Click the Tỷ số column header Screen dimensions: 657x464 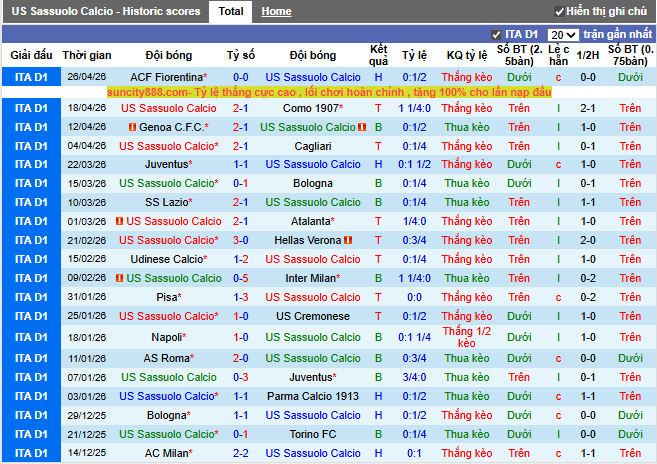241,55
